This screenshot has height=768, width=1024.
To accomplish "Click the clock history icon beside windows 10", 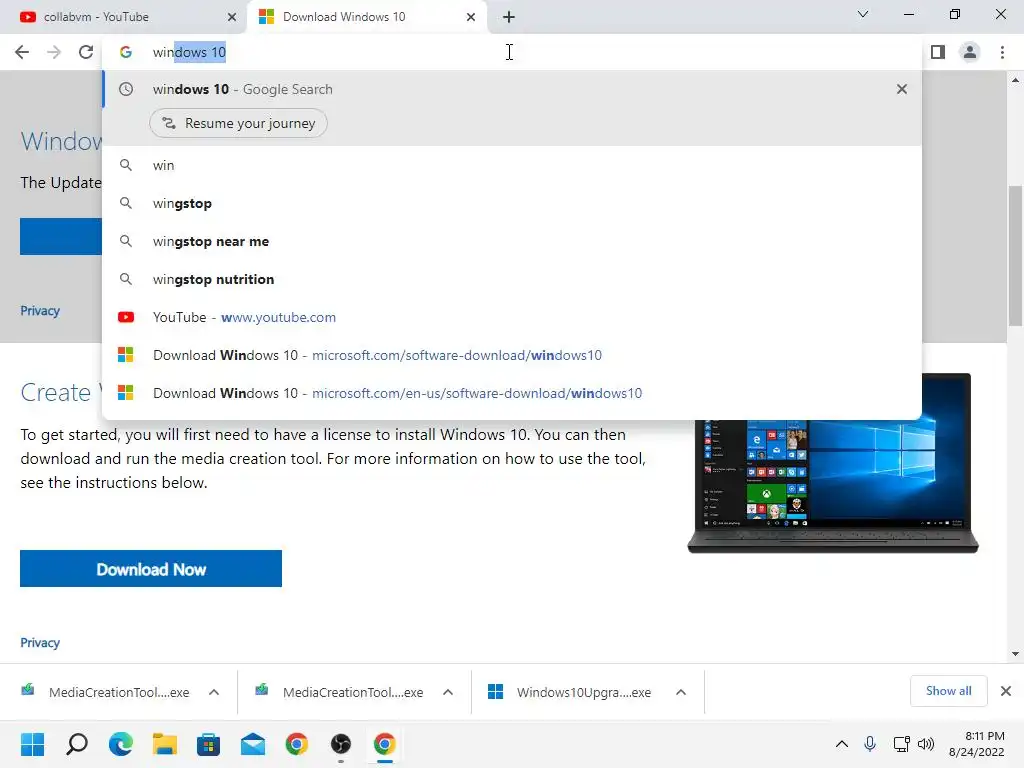I will tap(126, 89).
